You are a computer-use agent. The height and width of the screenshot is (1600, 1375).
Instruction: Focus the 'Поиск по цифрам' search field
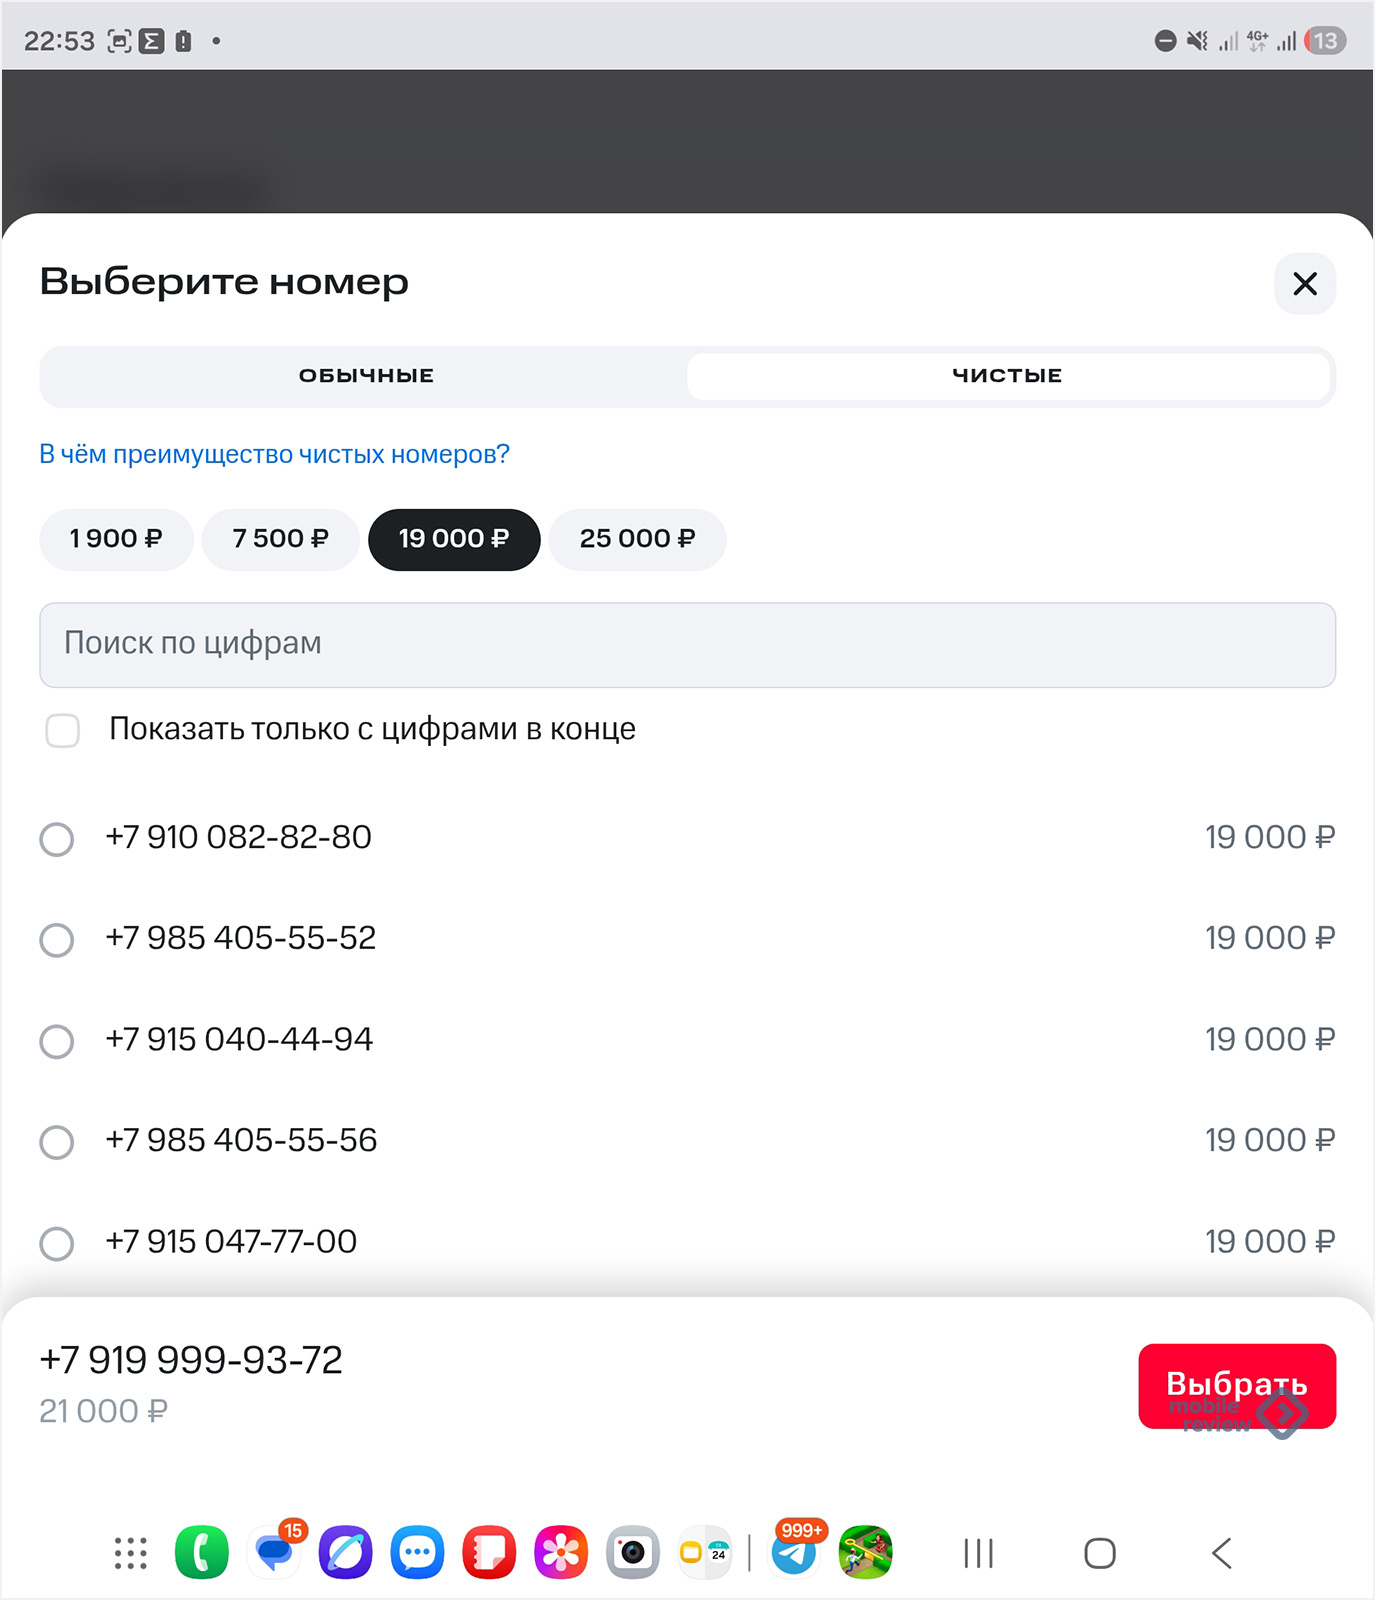(687, 644)
